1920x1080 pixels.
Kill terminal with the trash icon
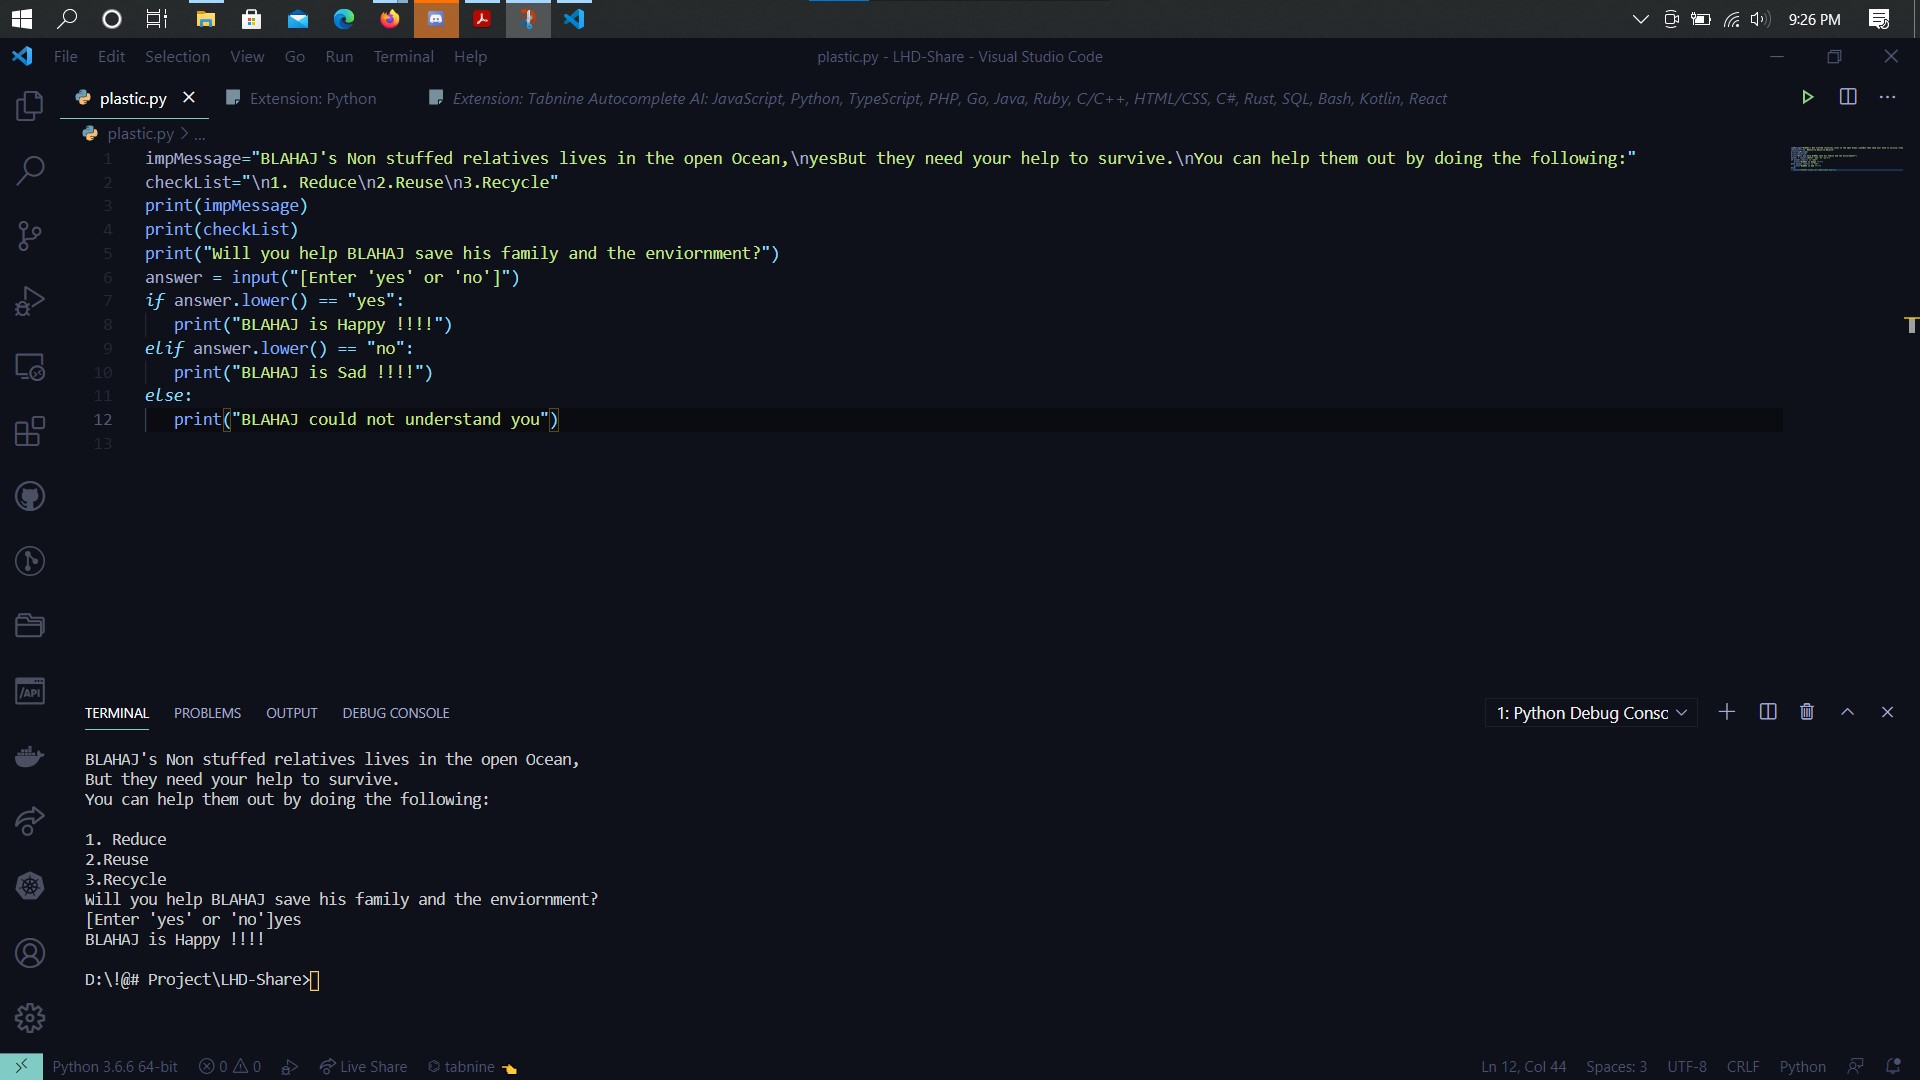tap(1806, 712)
